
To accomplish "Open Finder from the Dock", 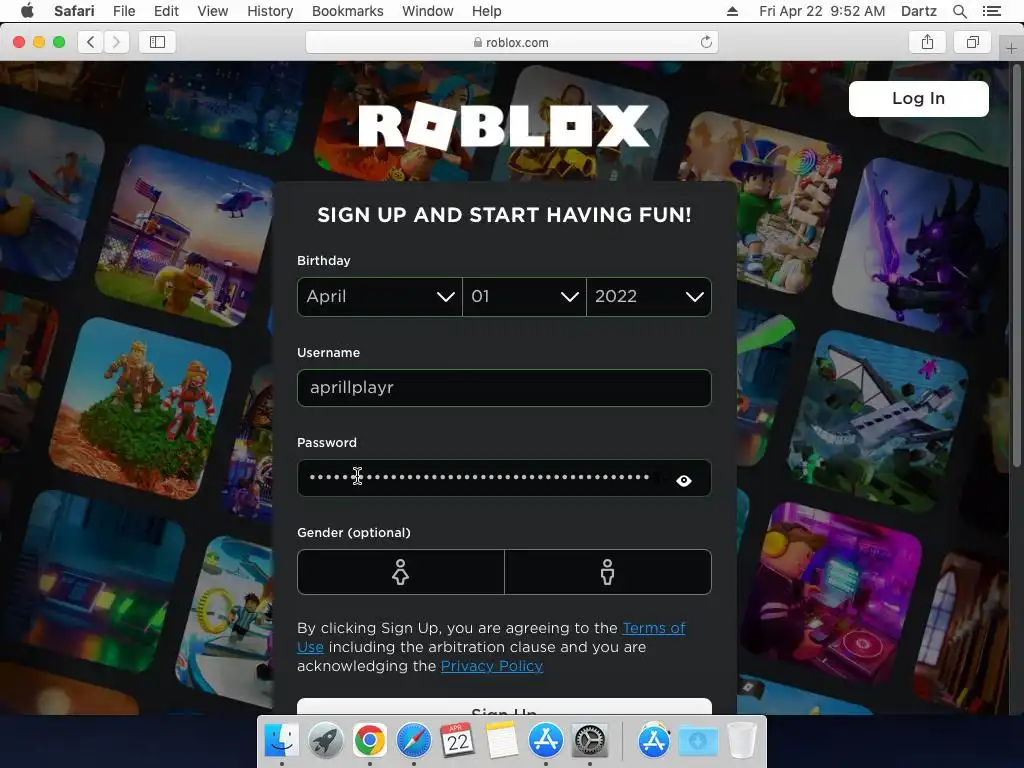I will point(281,740).
